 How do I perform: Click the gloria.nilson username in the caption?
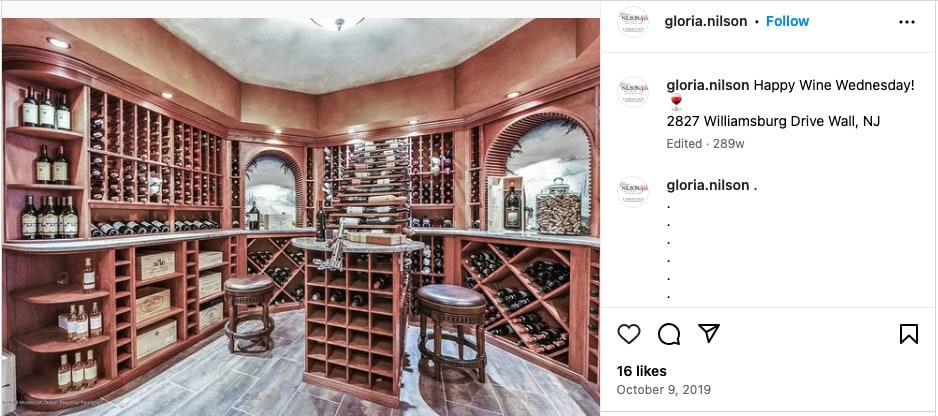click(708, 85)
